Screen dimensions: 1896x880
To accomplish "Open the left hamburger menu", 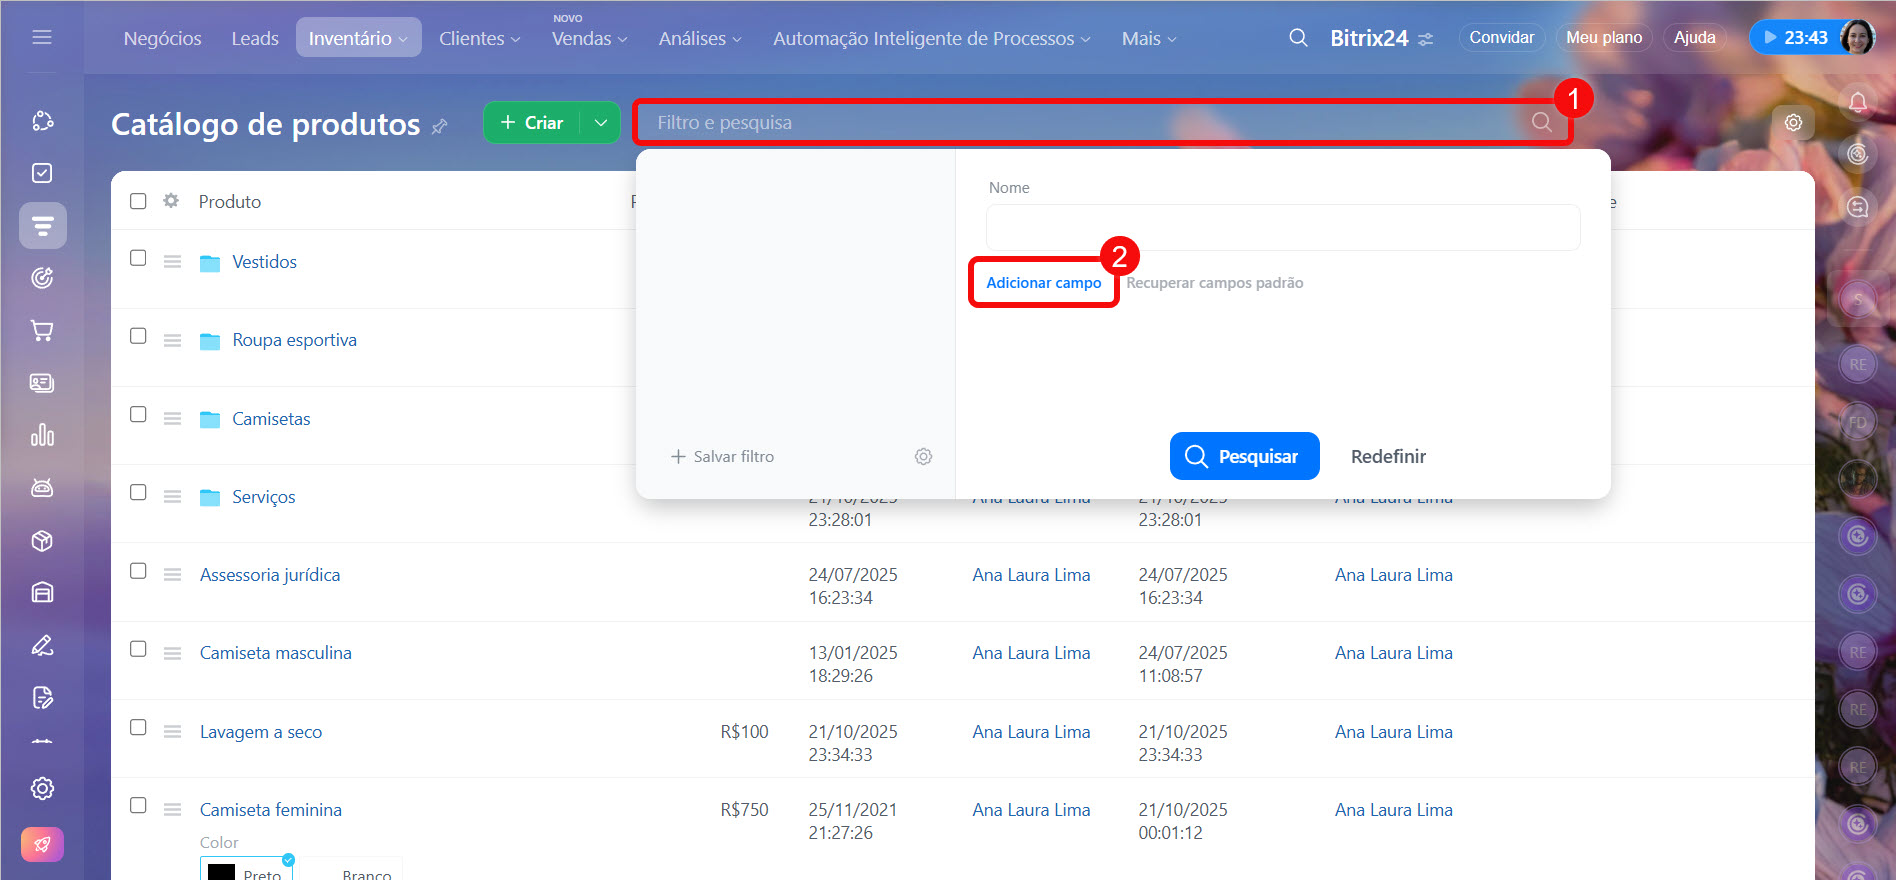I will pyautogui.click(x=42, y=38).
